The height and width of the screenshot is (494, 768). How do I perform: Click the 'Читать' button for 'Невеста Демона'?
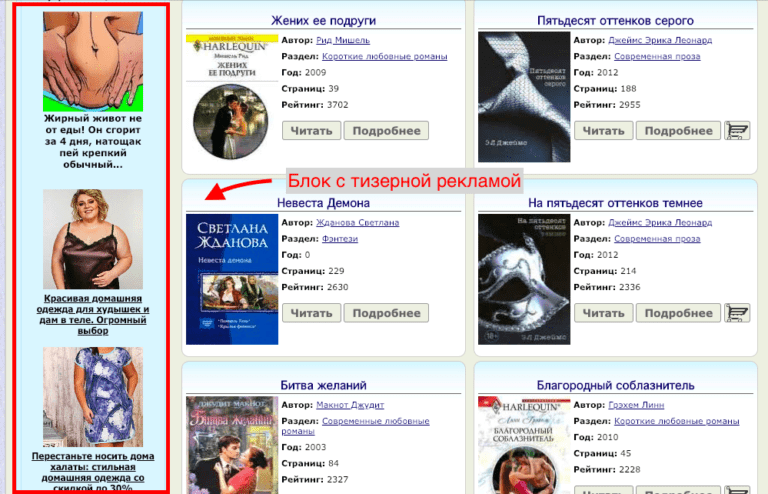click(x=312, y=313)
